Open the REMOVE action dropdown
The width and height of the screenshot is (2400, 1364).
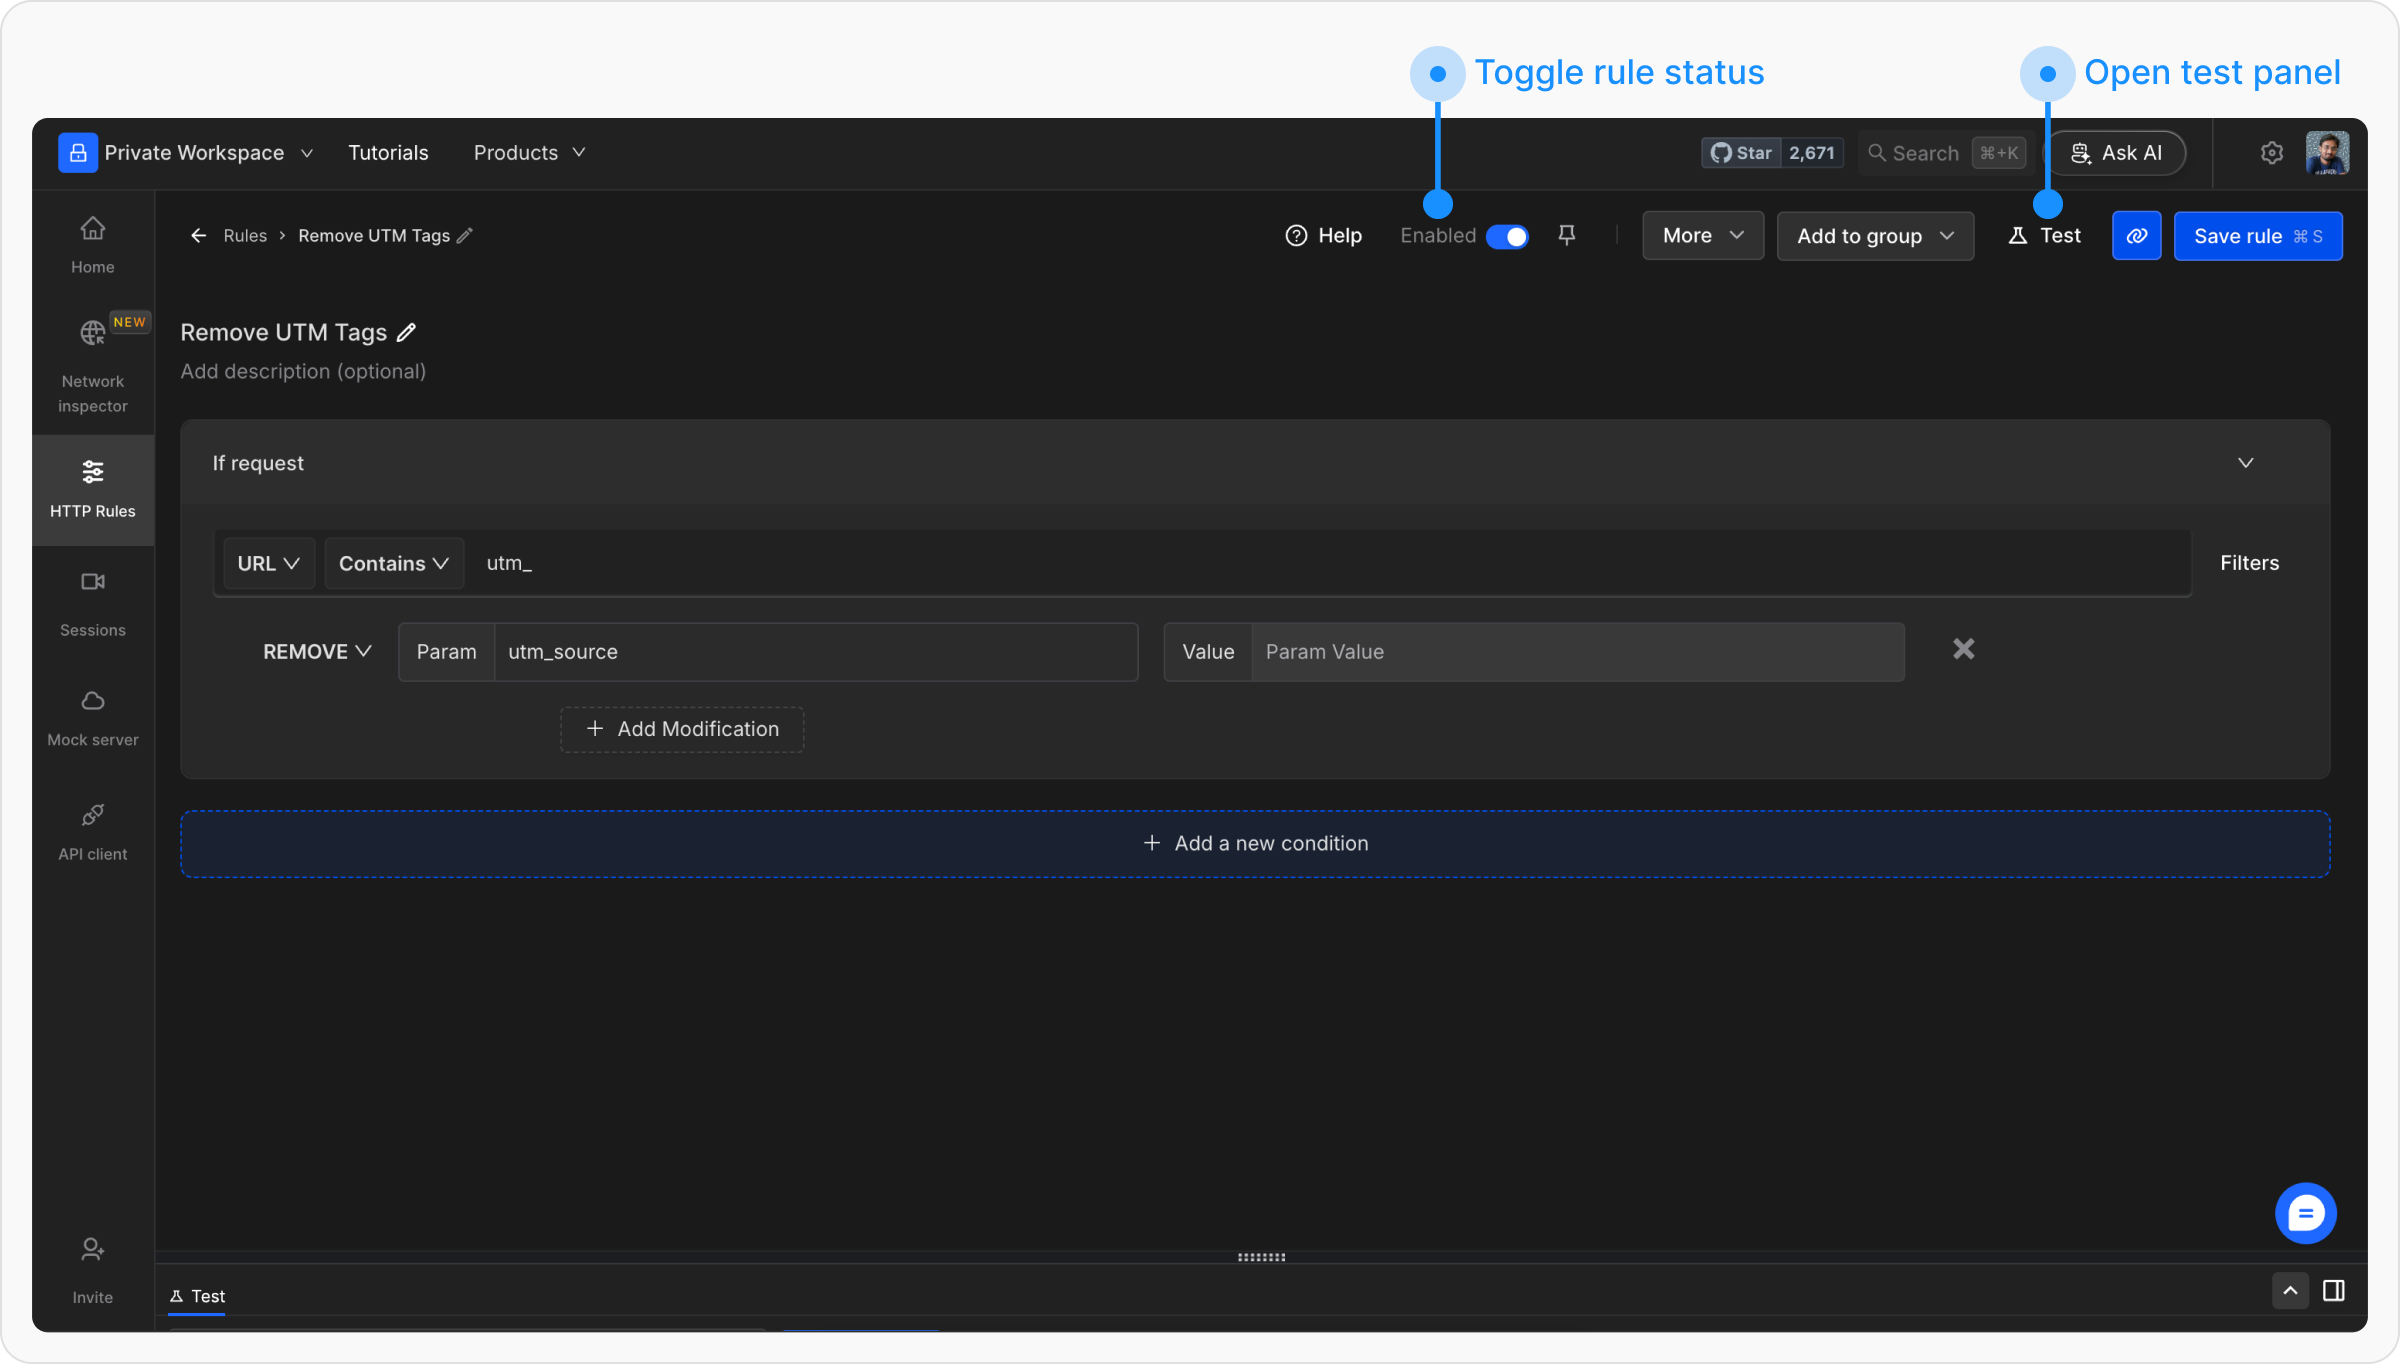tap(317, 652)
